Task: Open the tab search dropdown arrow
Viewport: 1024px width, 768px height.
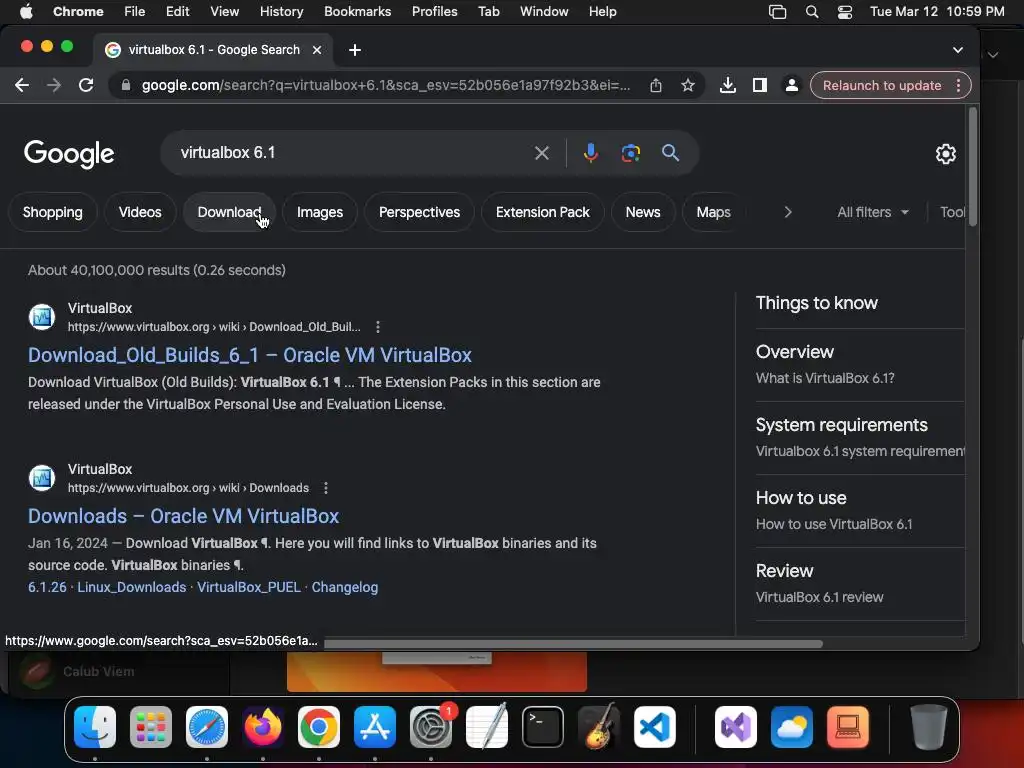Action: (x=957, y=50)
